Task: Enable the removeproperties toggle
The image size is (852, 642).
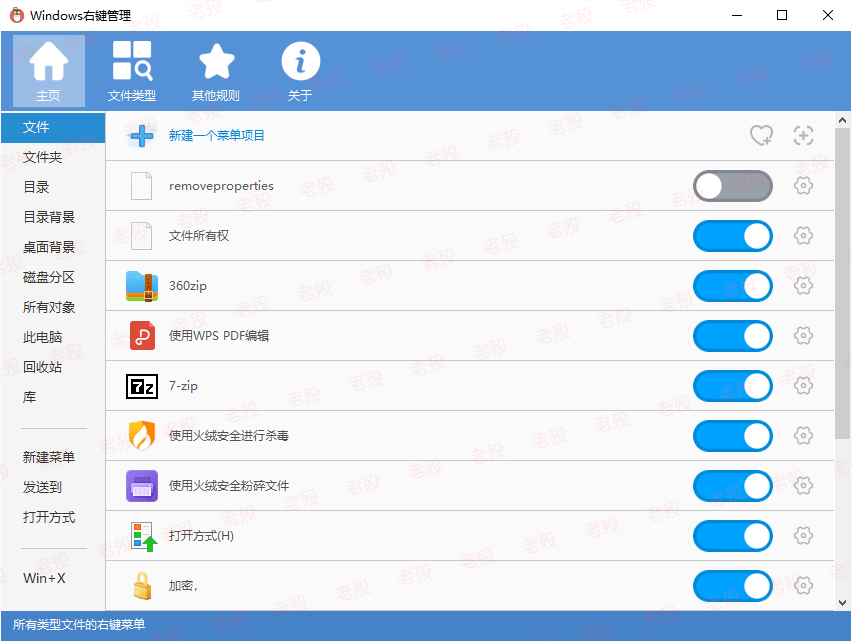Action: point(732,186)
